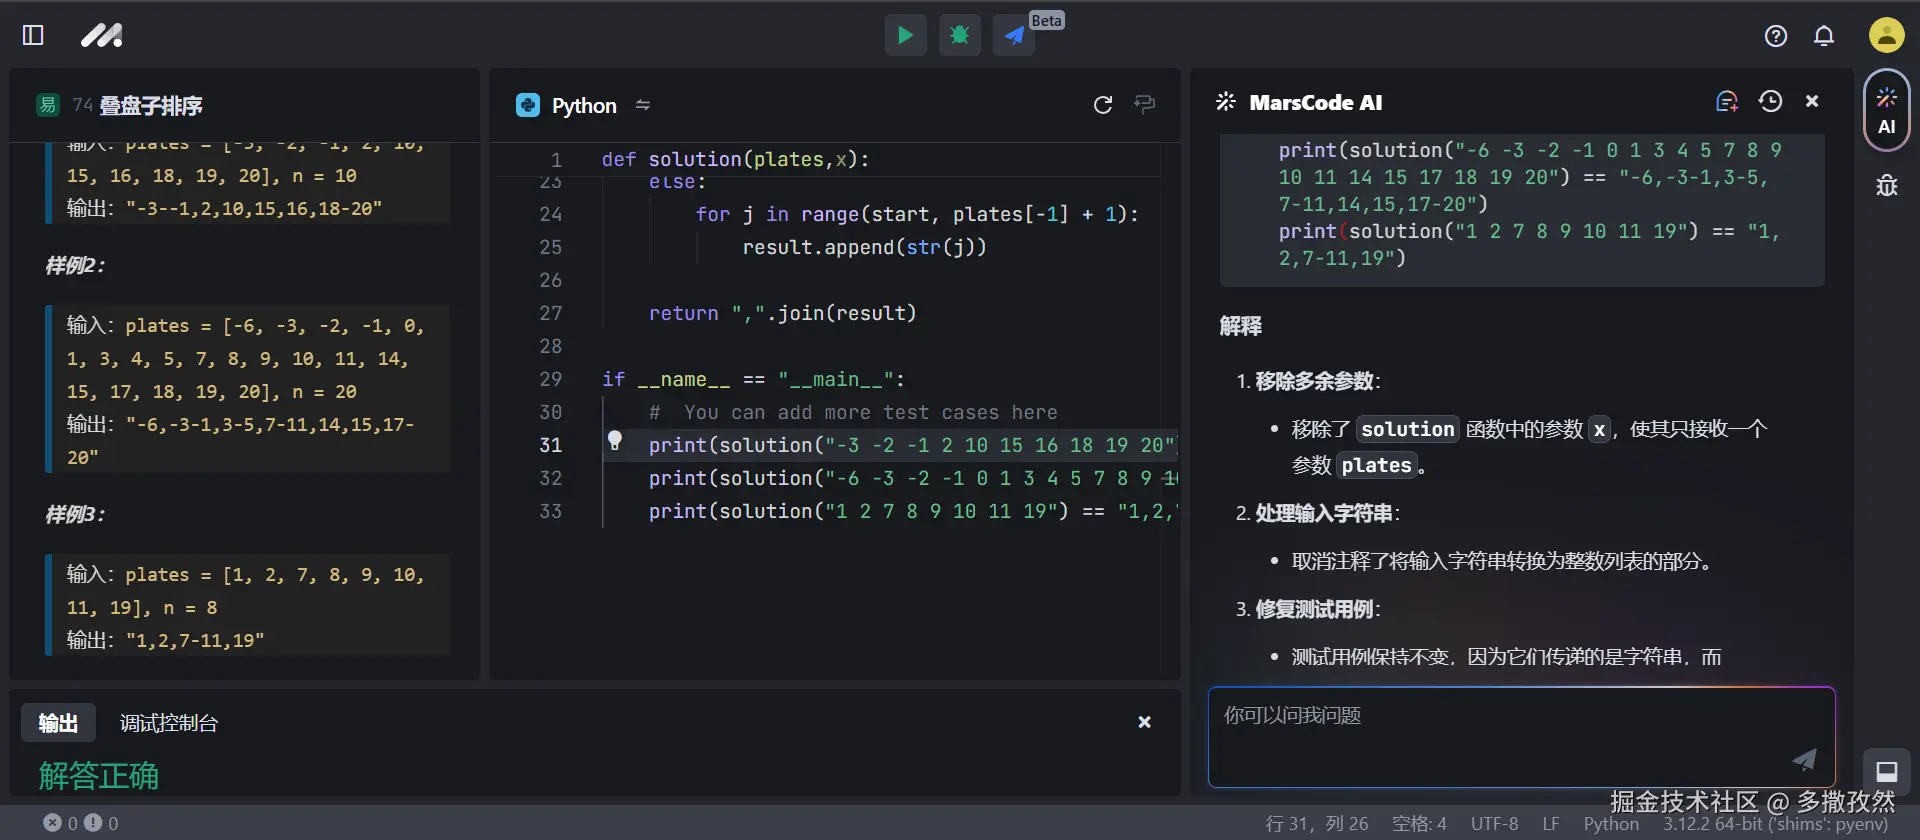Click the MarsCode logo
Viewport: 1920px width, 840px height.
click(x=102, y=36)
